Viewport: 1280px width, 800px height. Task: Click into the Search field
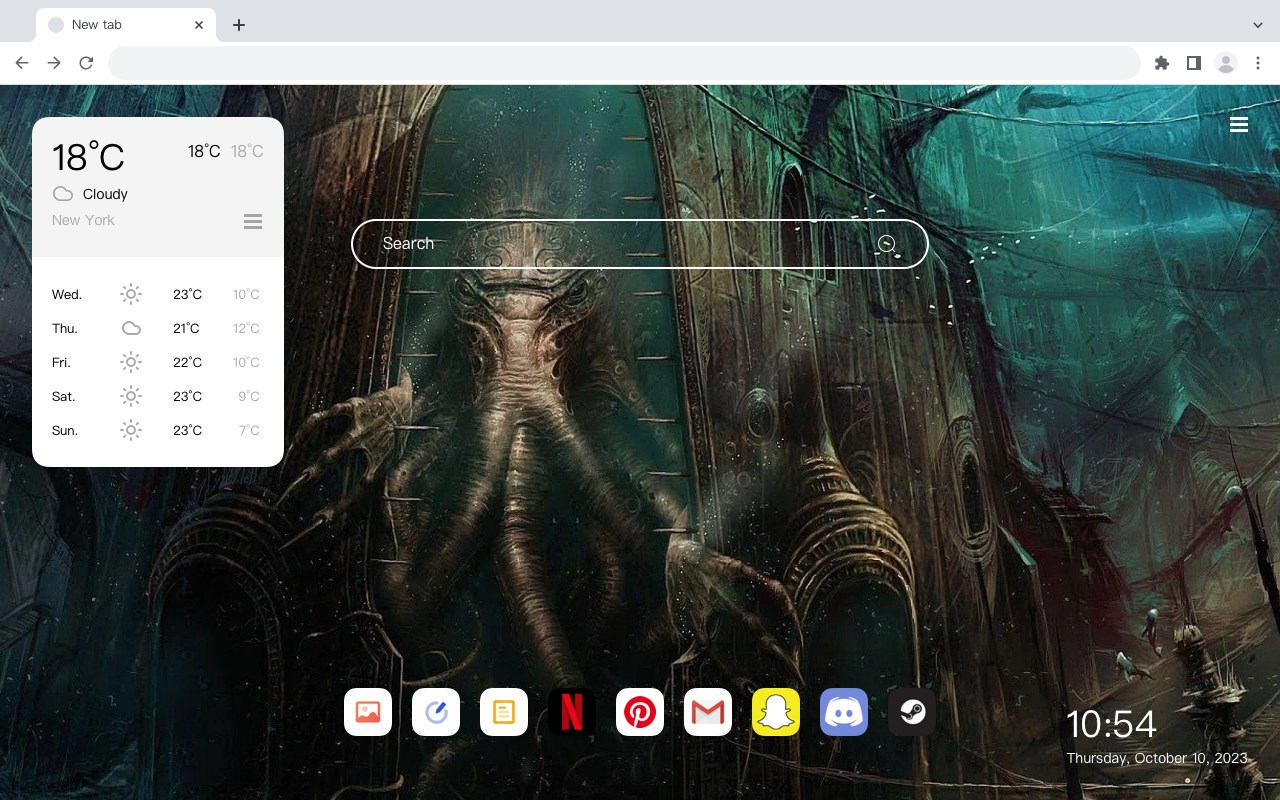tap(640, 244)
